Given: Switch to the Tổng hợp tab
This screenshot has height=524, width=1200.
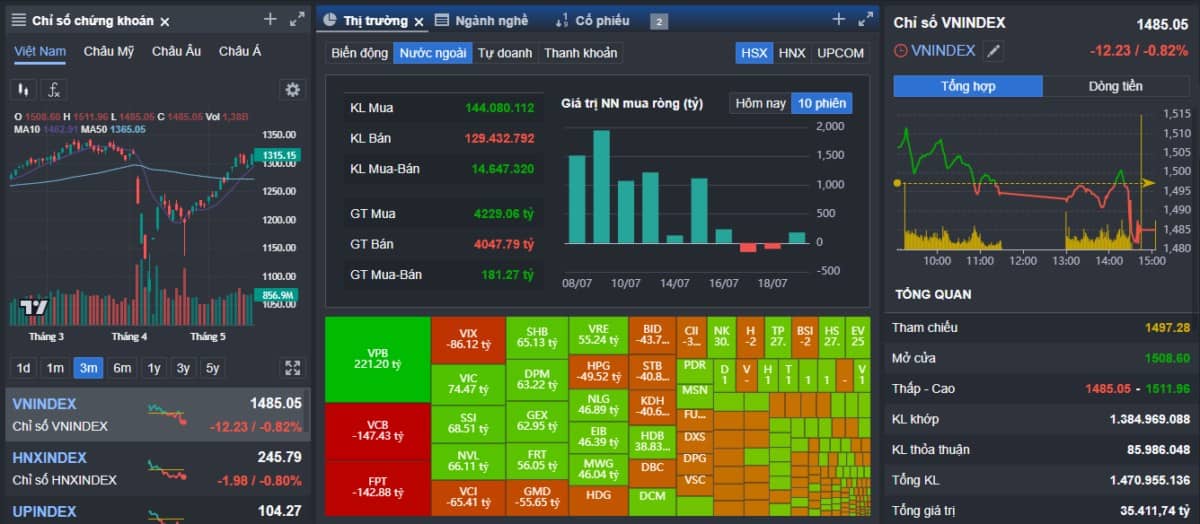Looking at the screenshot, I should [x=968, y=86].
